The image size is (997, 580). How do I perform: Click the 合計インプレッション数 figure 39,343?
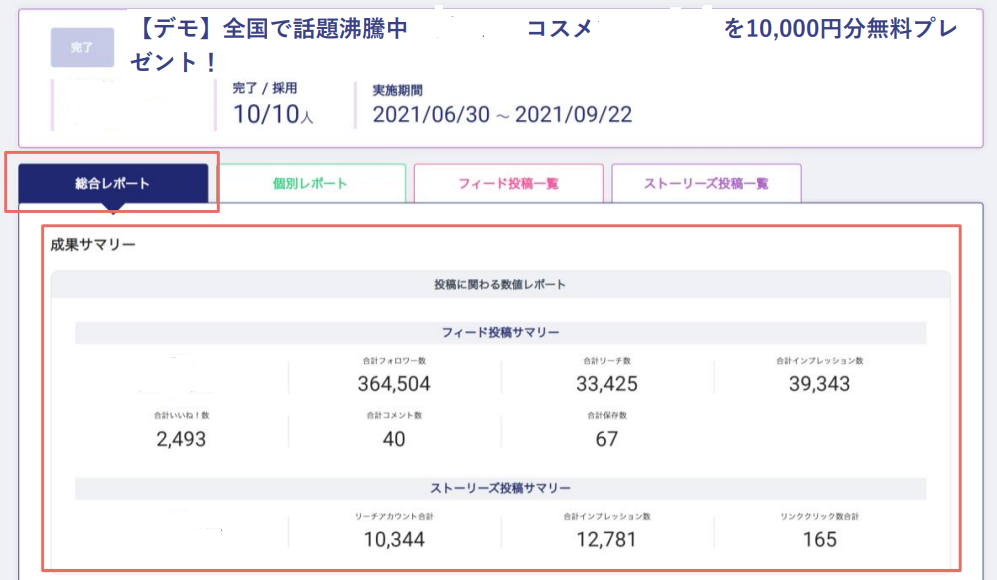[819, 383]
